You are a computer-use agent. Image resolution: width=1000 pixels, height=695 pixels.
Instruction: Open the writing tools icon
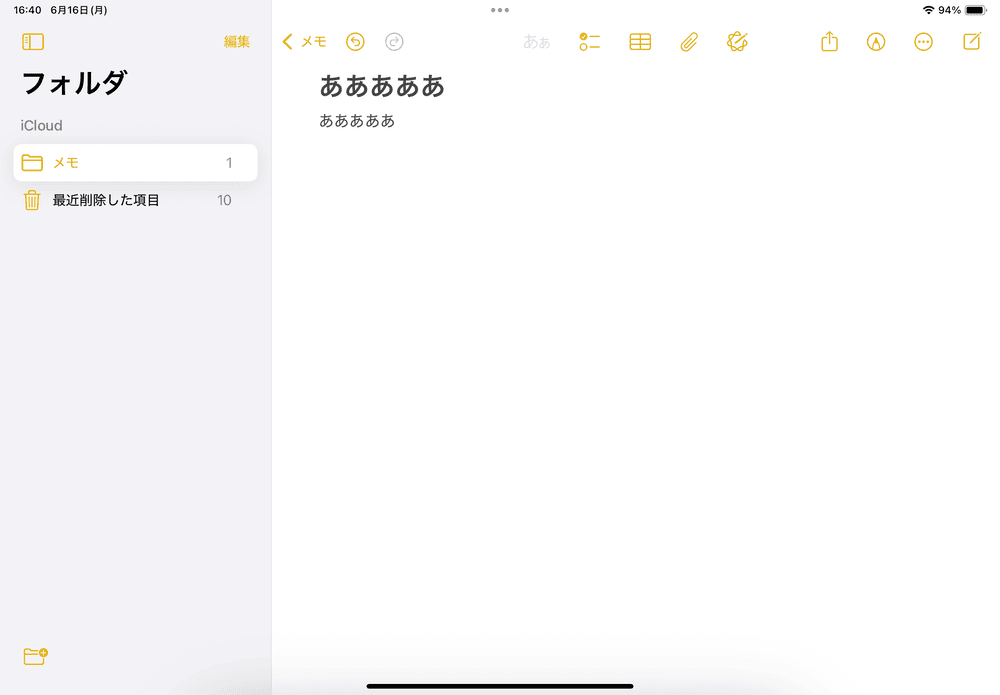coord(738,42)
